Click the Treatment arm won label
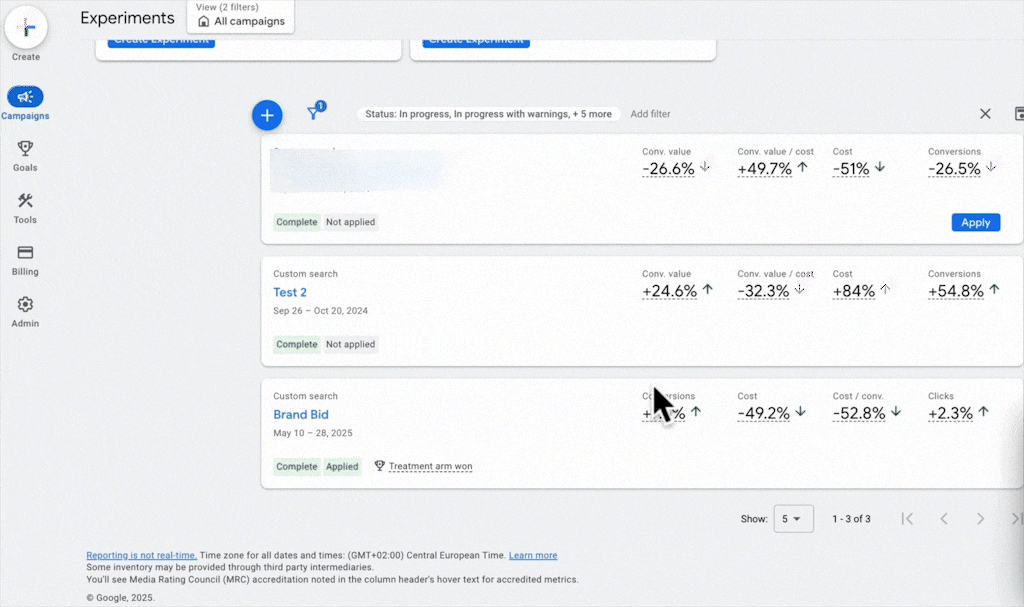This screenshot has width=1024, height=607. coord(430,466)
